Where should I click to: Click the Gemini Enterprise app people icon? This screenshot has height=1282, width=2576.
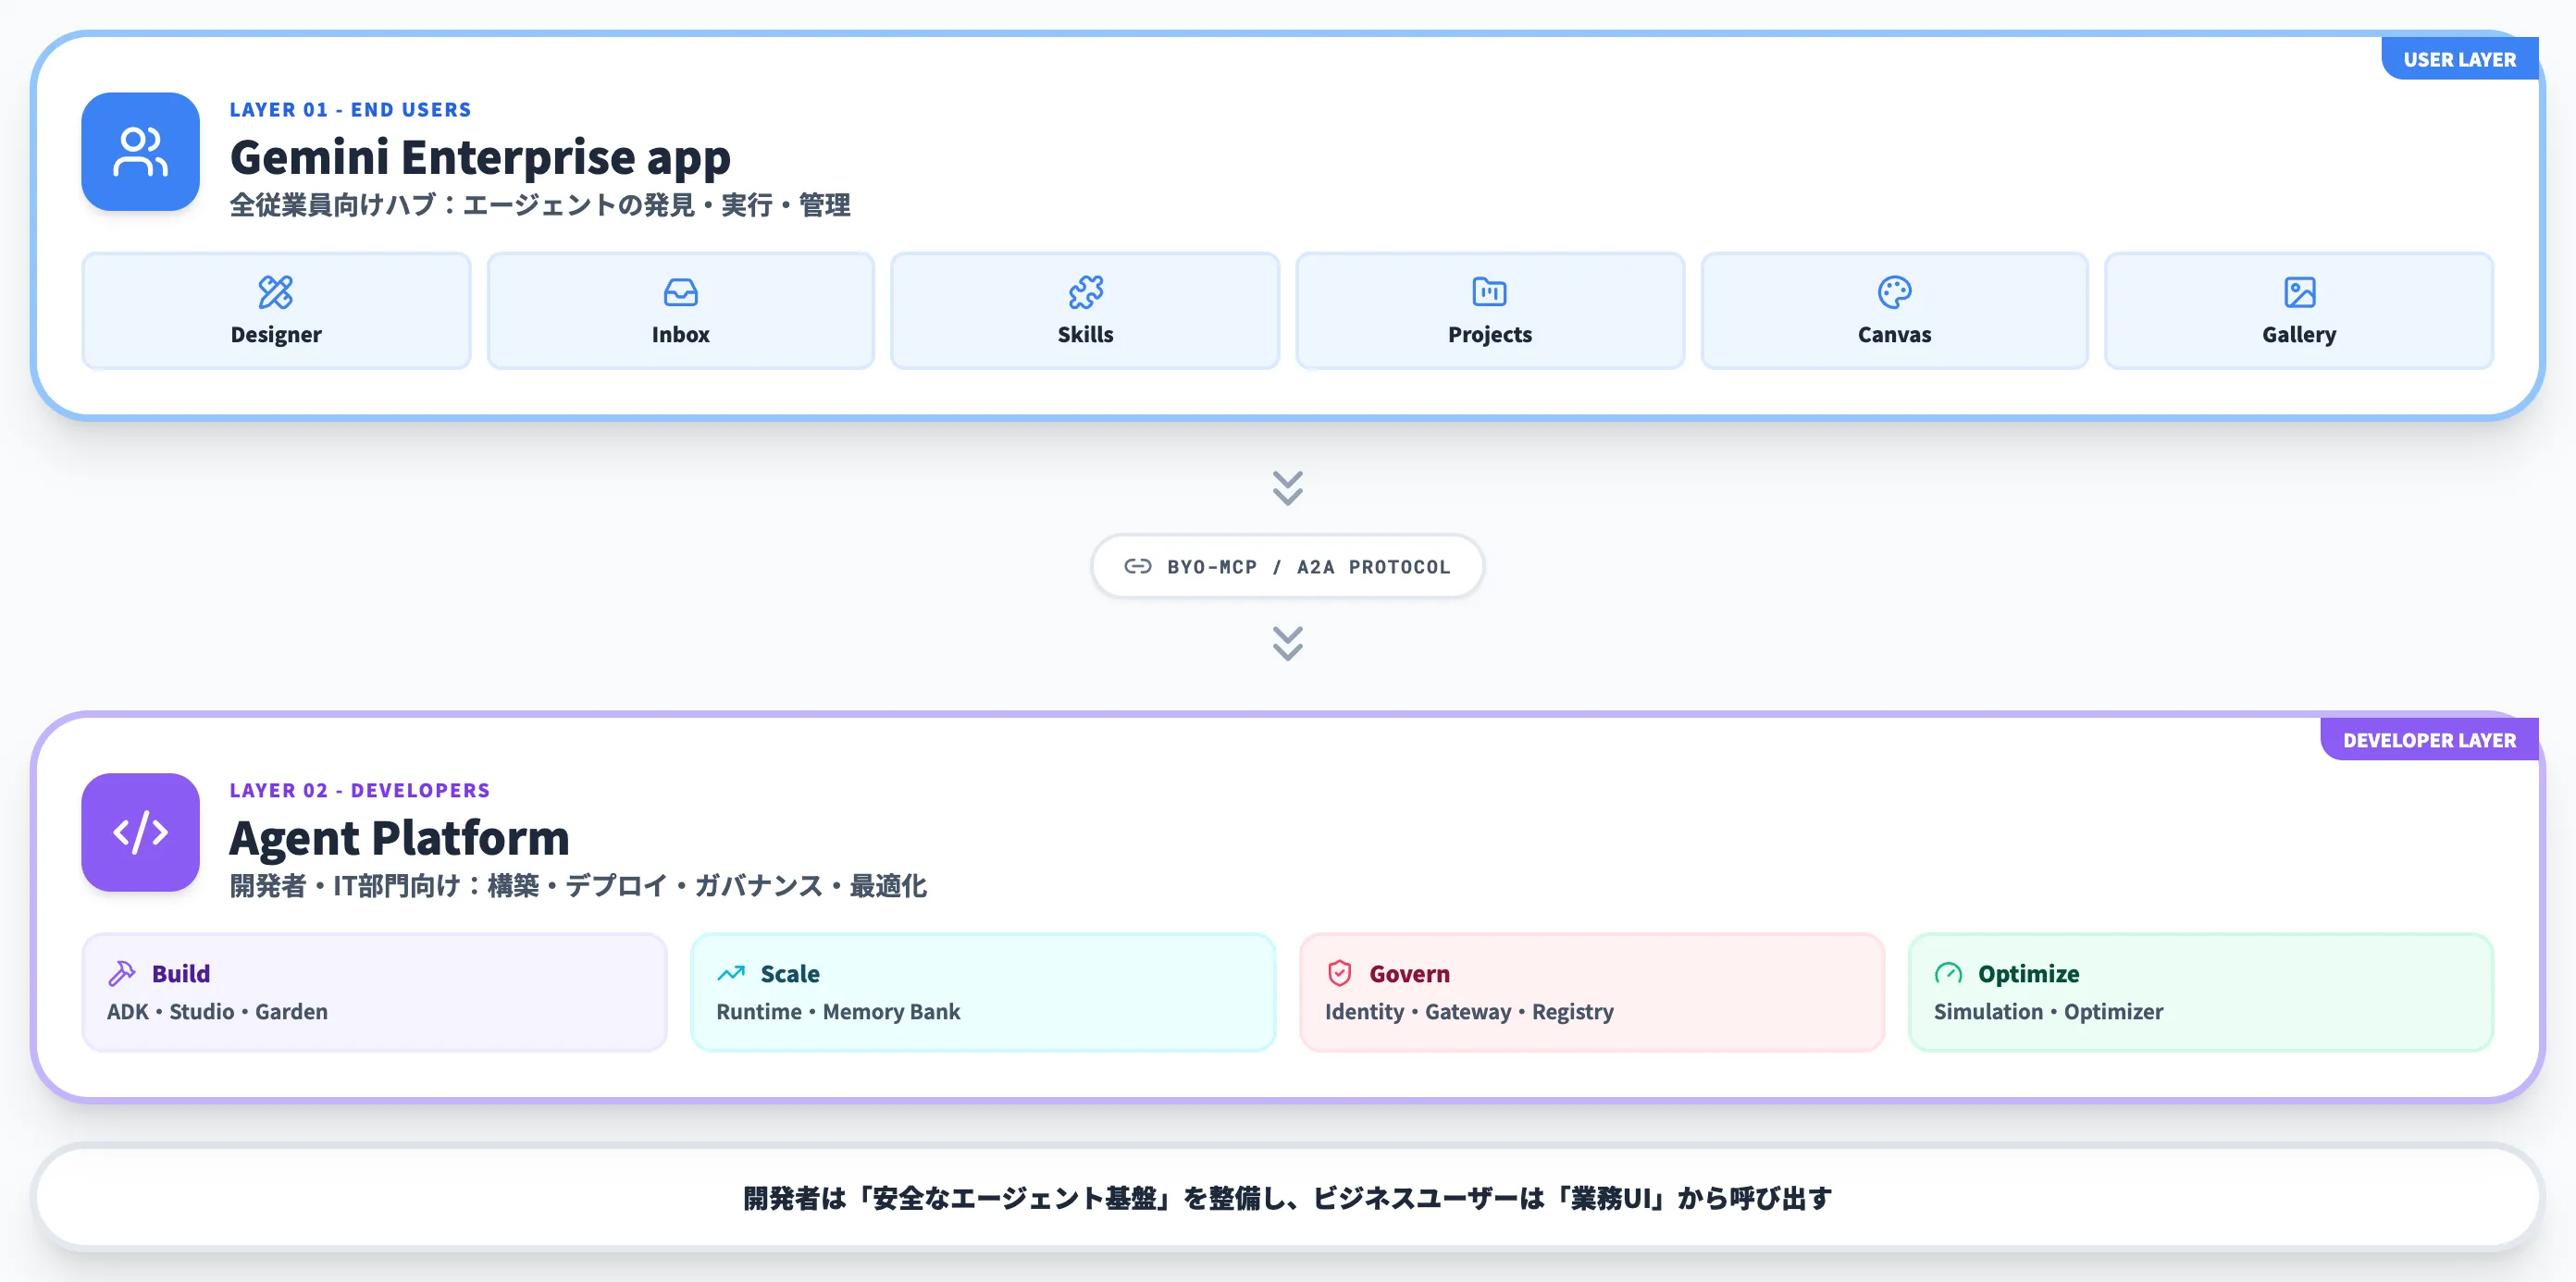point(140,151)
